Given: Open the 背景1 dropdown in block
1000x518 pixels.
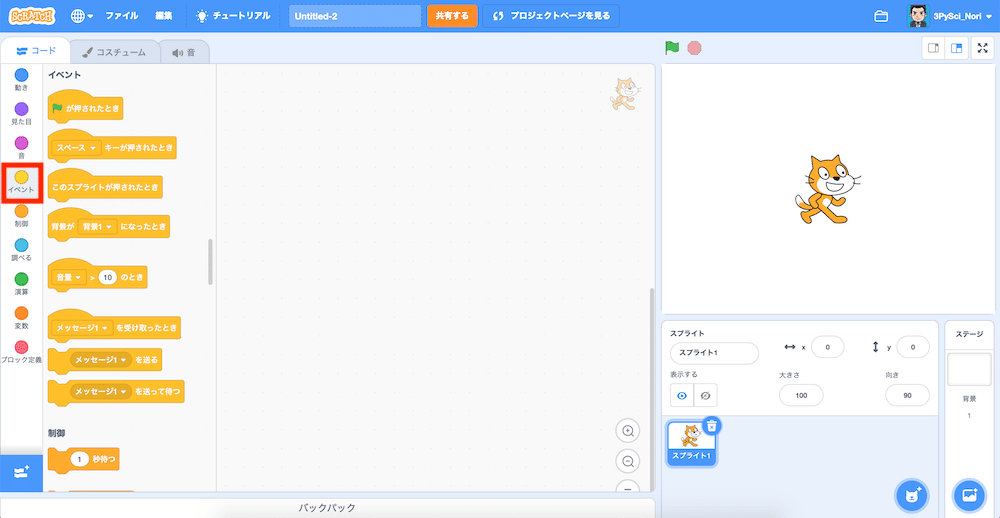Looking at the screenshot, I should [x=97, y=227].
